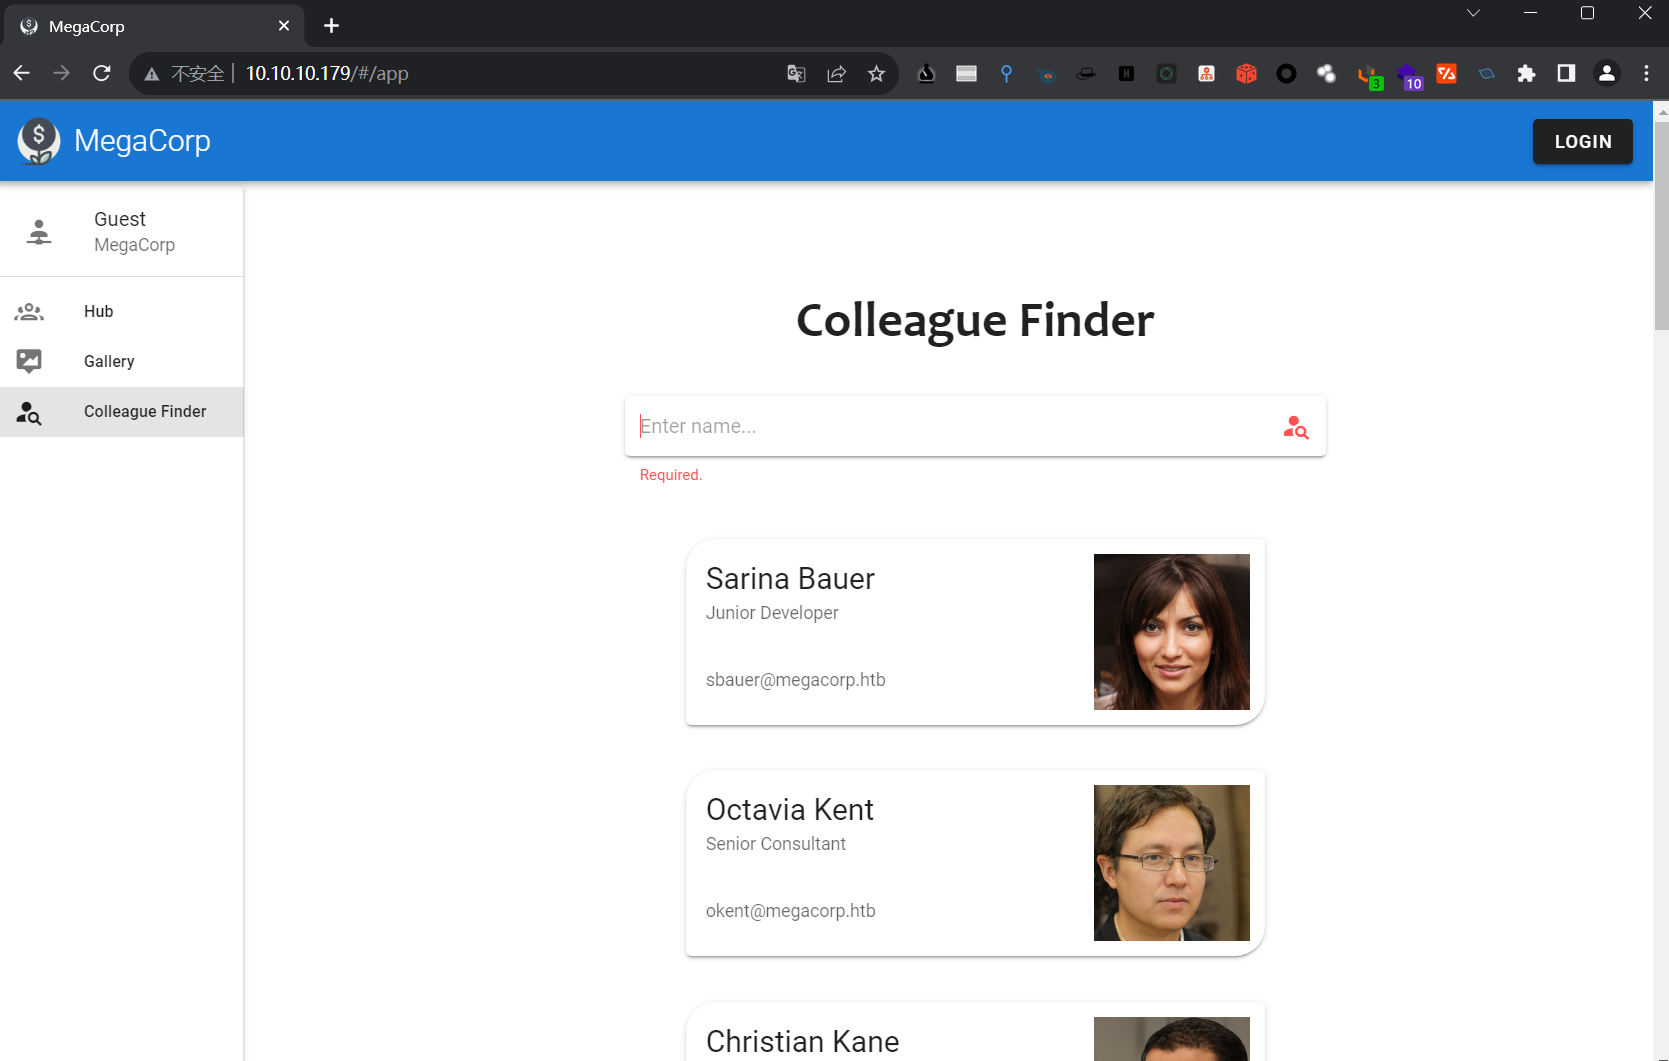Viewport: 1669px width, 1061px height.
Task: Click the Junior Developer job title
Action: point(772,613)
